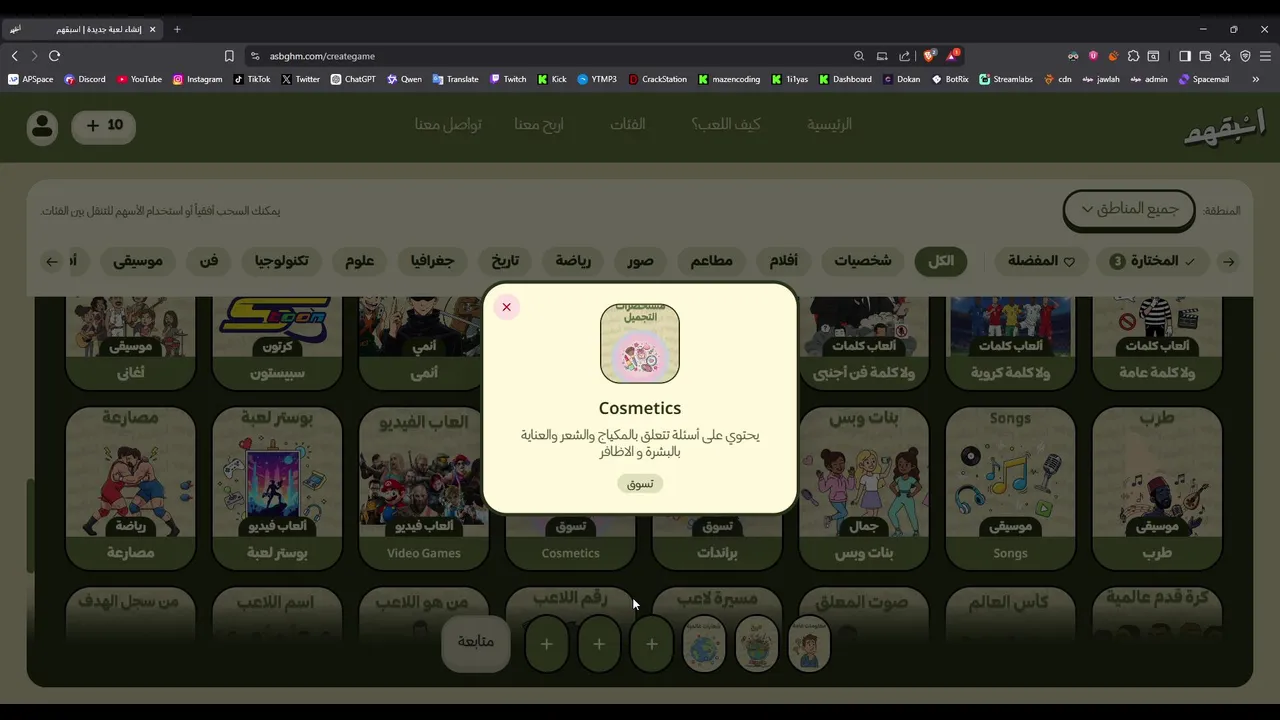Open the Brave VPN shield icon
Screen dimensions: 1280x720
click(x=1245, y=56)
